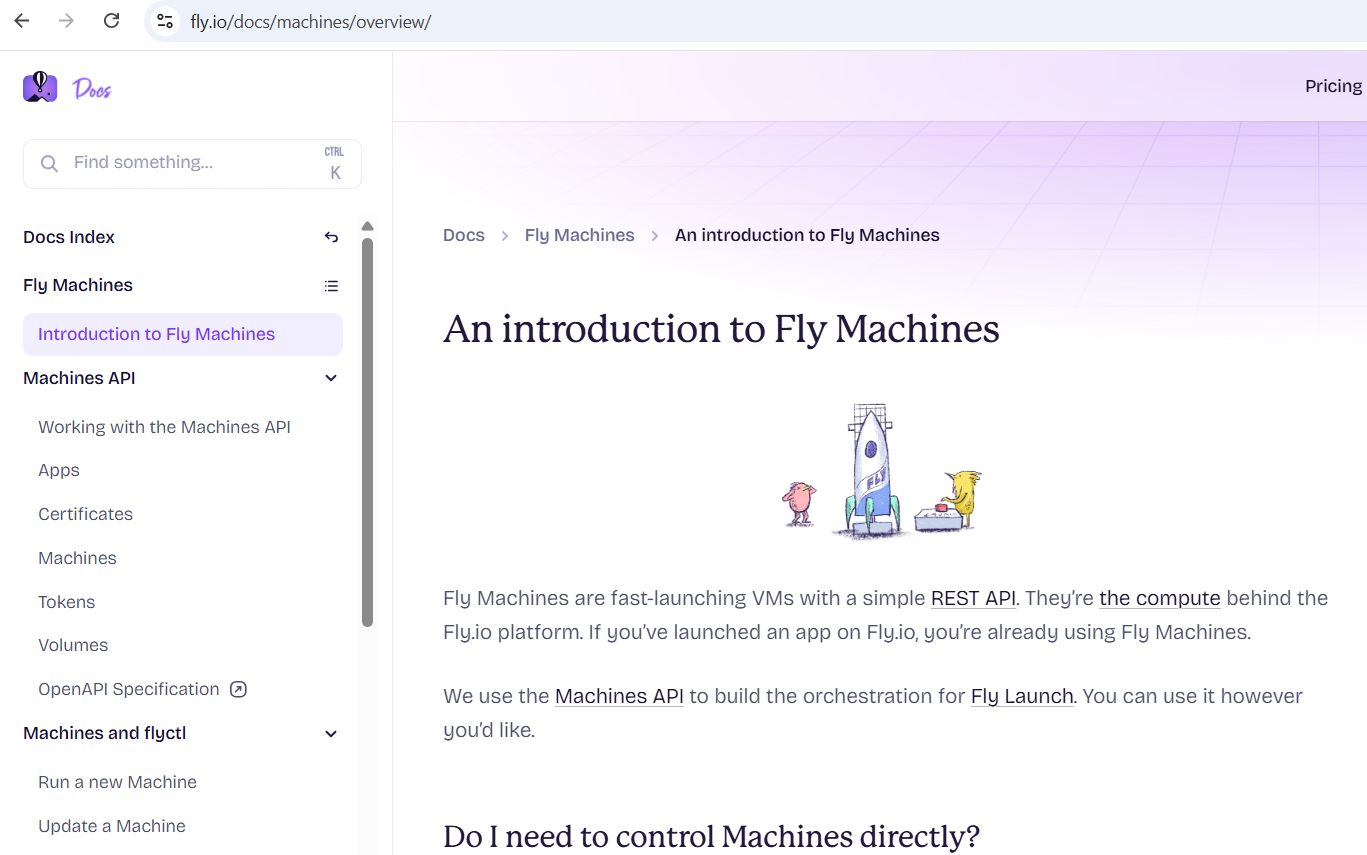Viewport: 1367px width, 855px height.
Task: Click the external link icon next to OpenAPI Specification
Action: click(238, 689)
